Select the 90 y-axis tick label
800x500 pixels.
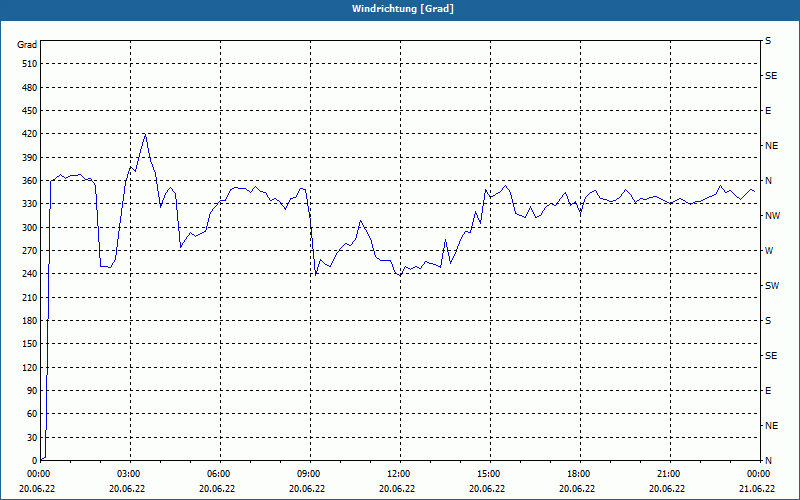click(32, 391)
